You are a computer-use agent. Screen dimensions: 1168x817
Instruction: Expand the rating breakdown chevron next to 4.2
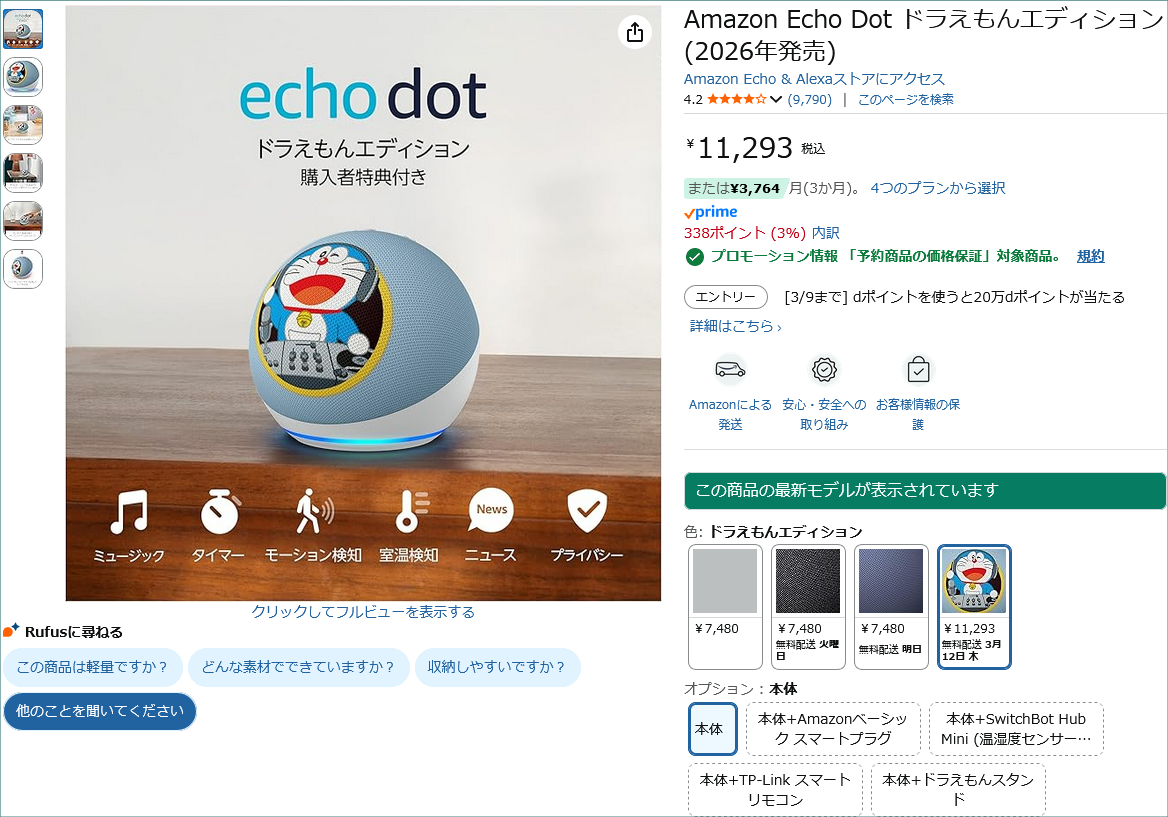[775, 99]
